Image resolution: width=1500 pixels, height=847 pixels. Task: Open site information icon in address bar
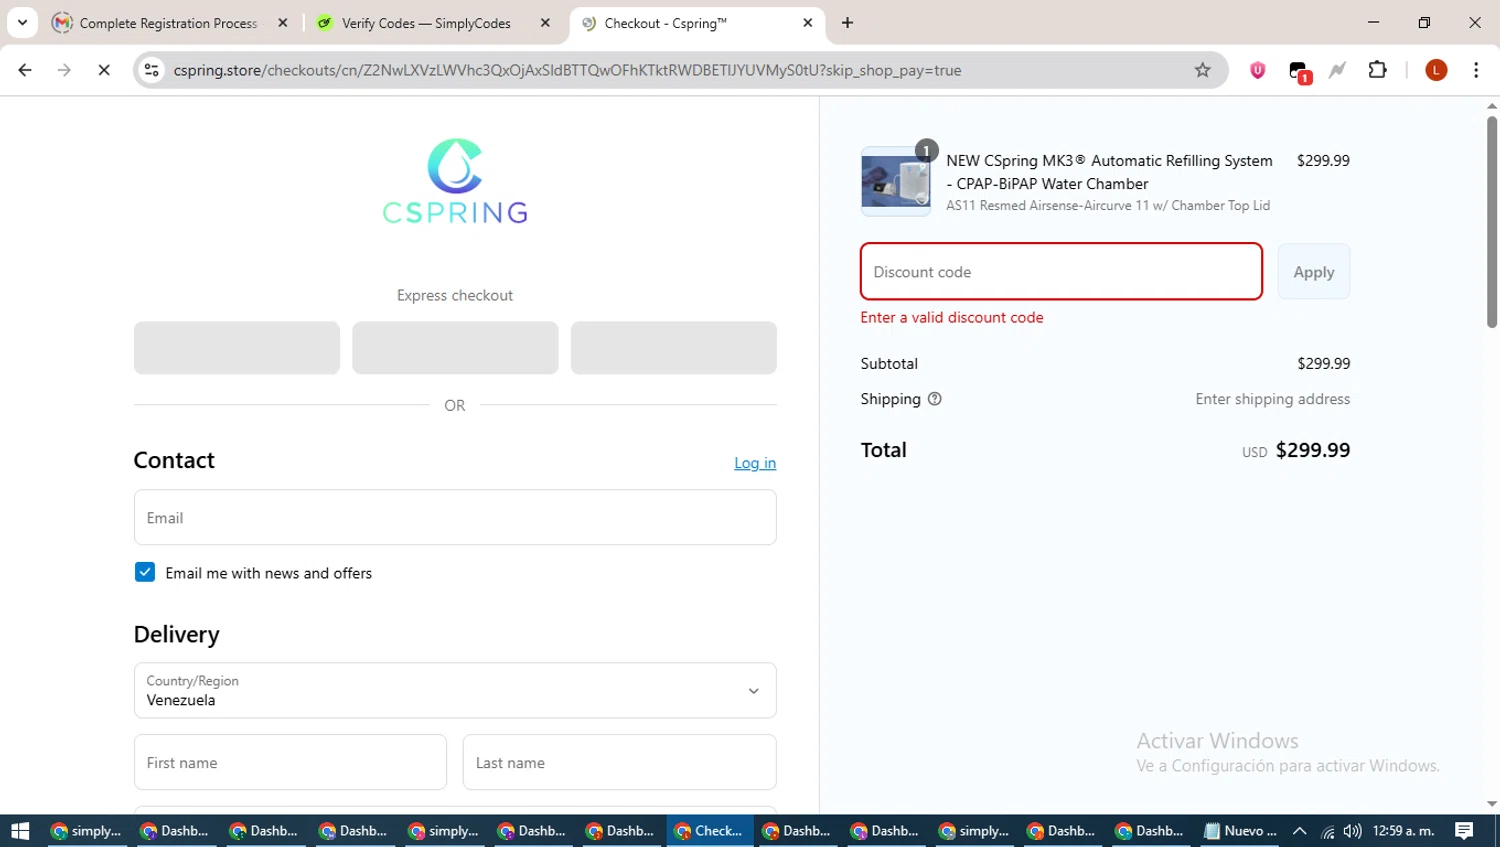152,70
